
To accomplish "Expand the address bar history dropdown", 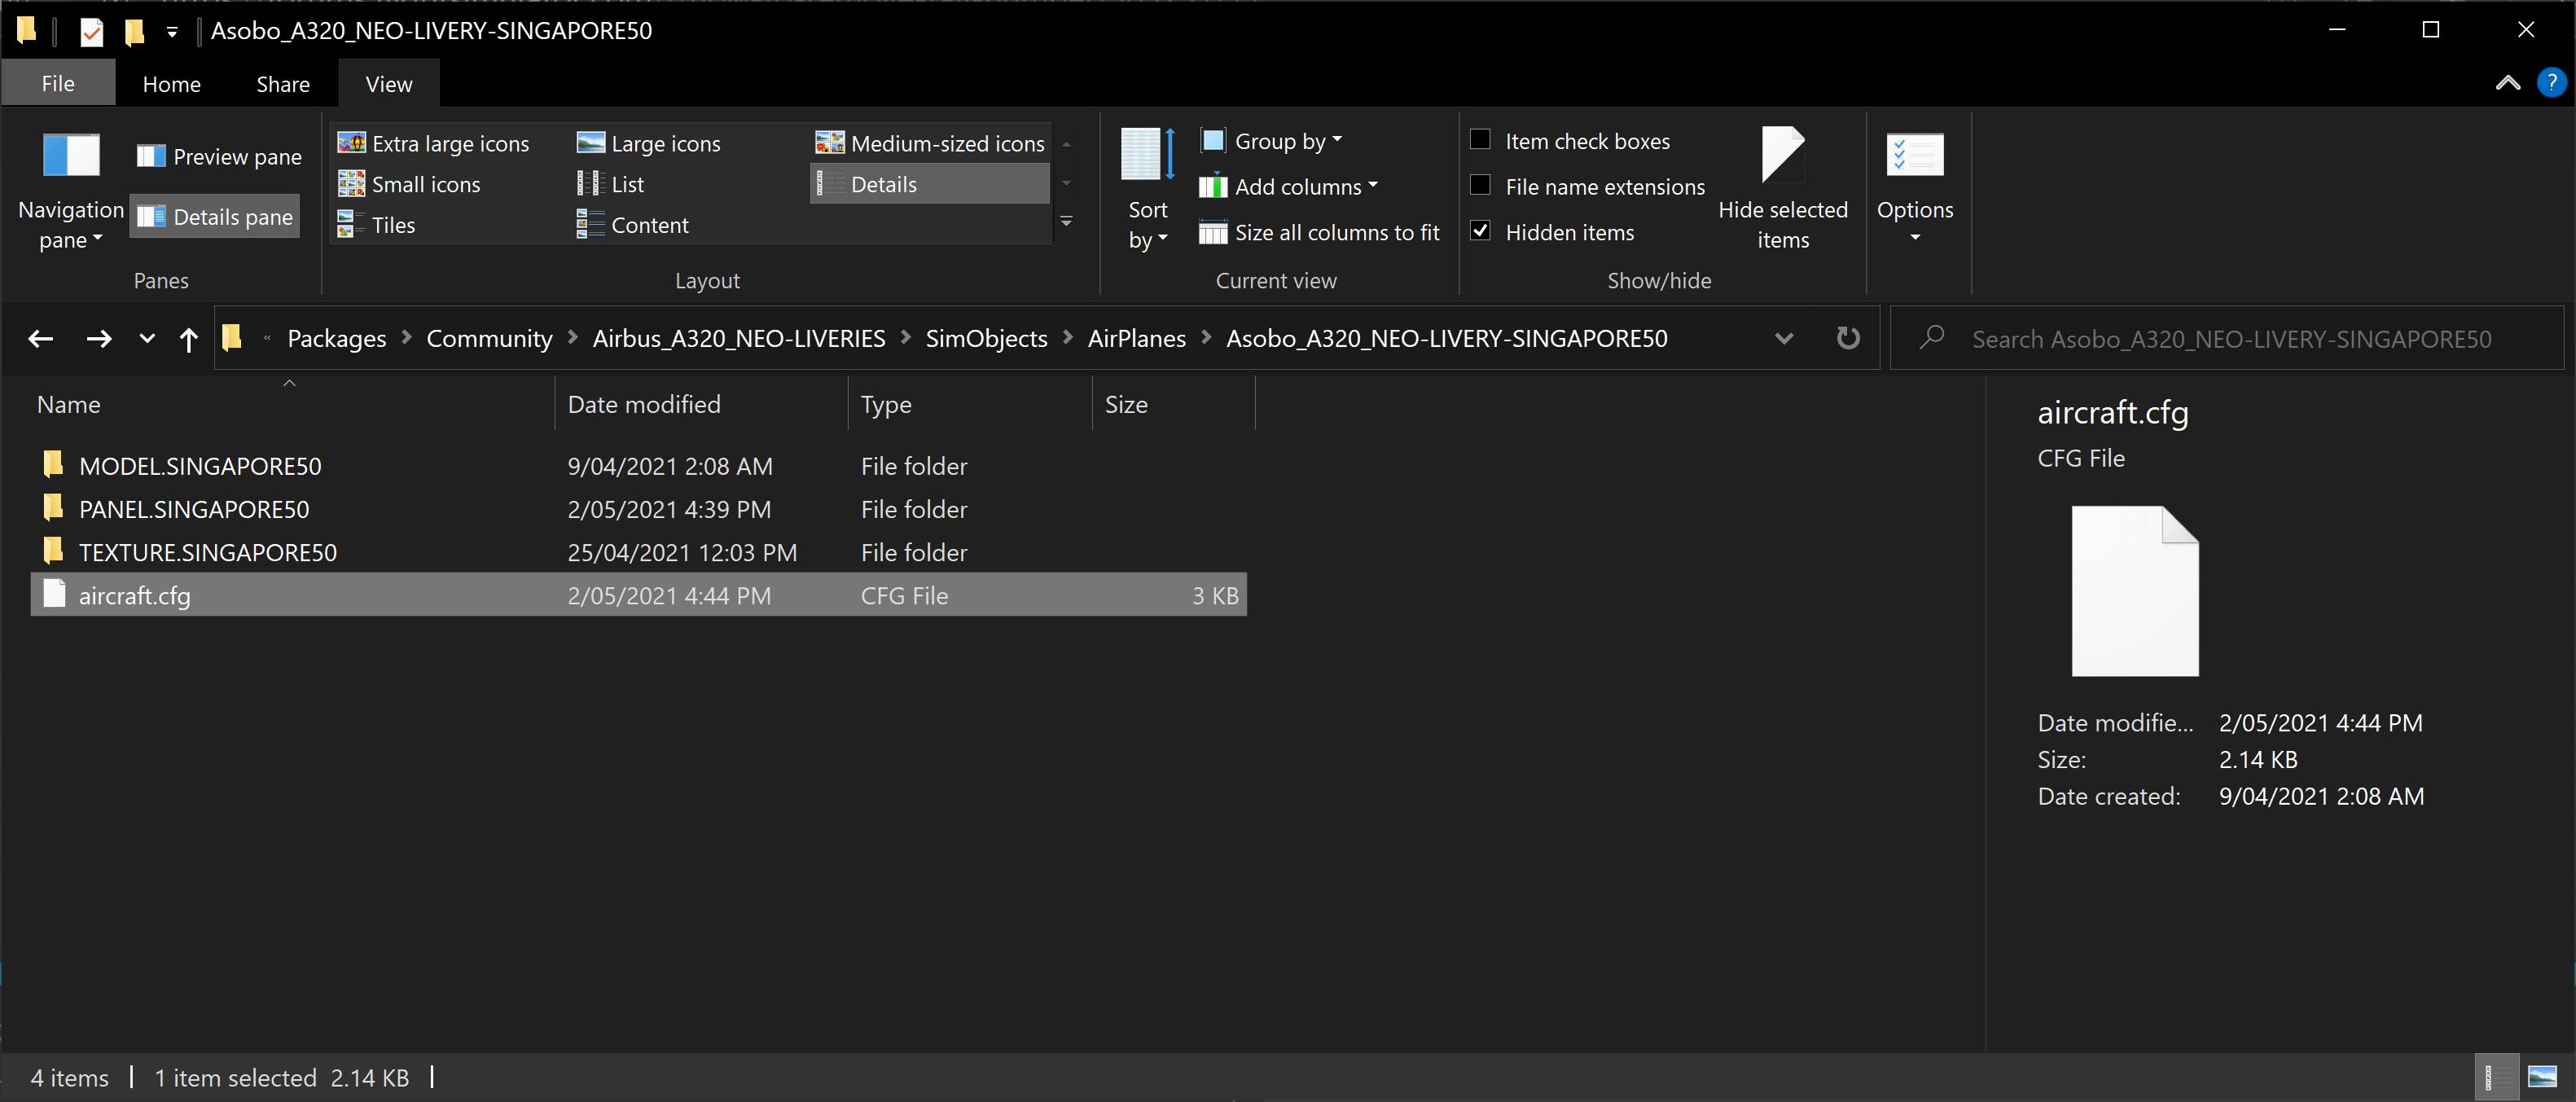I will [1783, 339].
